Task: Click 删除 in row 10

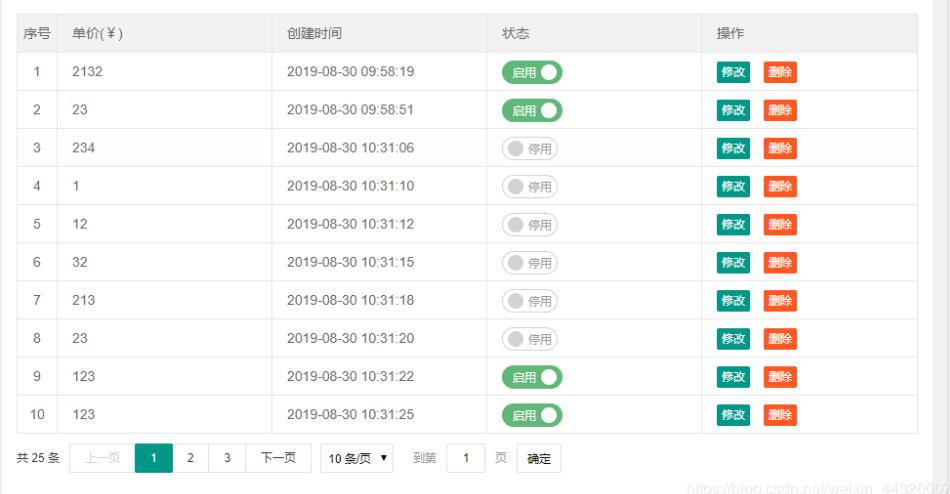Action: (x=780, y=415)
